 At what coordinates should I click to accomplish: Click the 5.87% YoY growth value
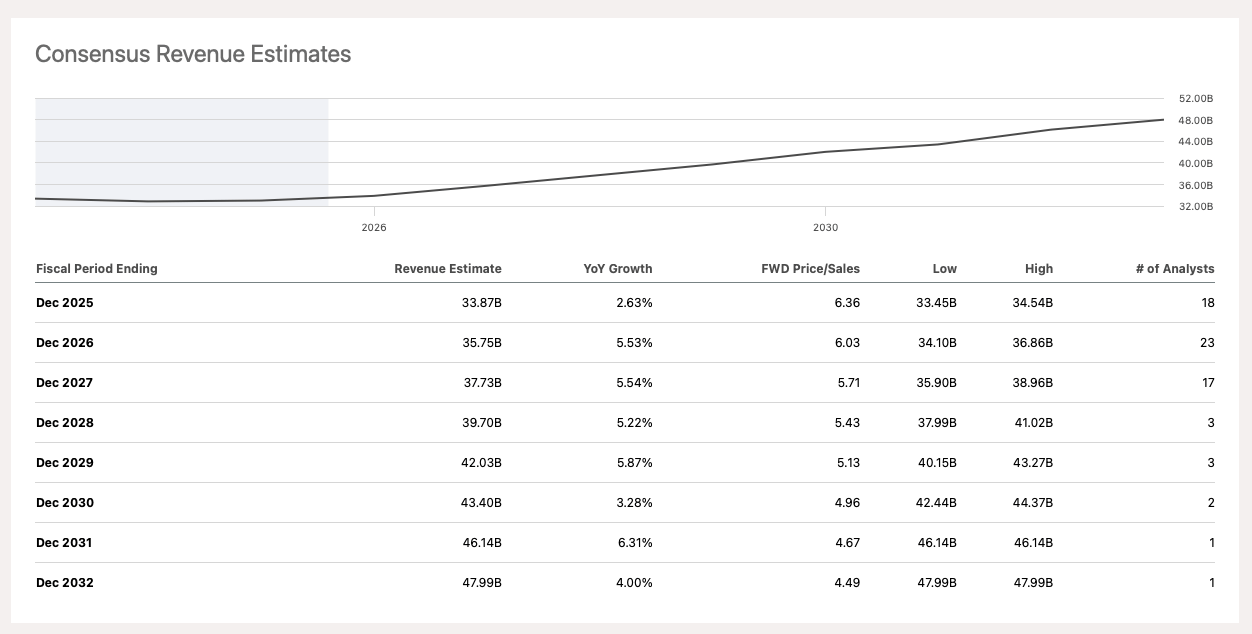point(634,463)
